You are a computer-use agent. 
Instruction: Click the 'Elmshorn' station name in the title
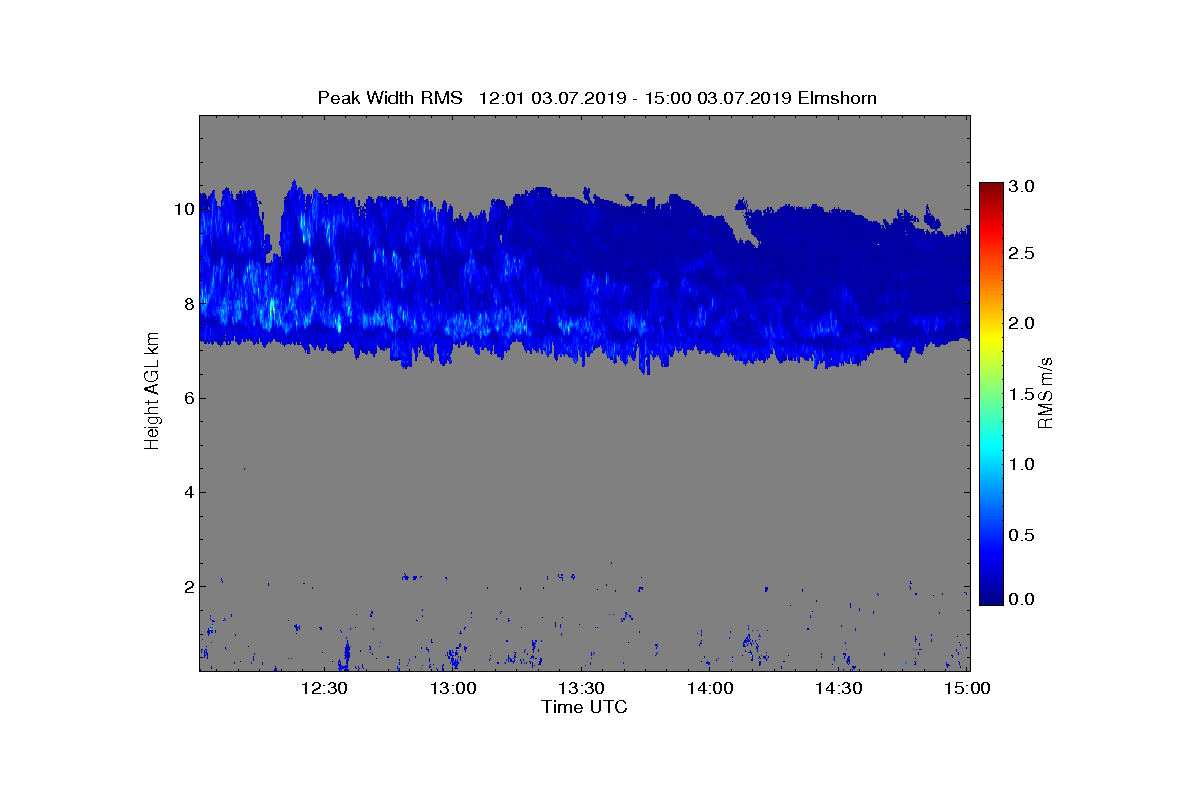tap(837, 98)
